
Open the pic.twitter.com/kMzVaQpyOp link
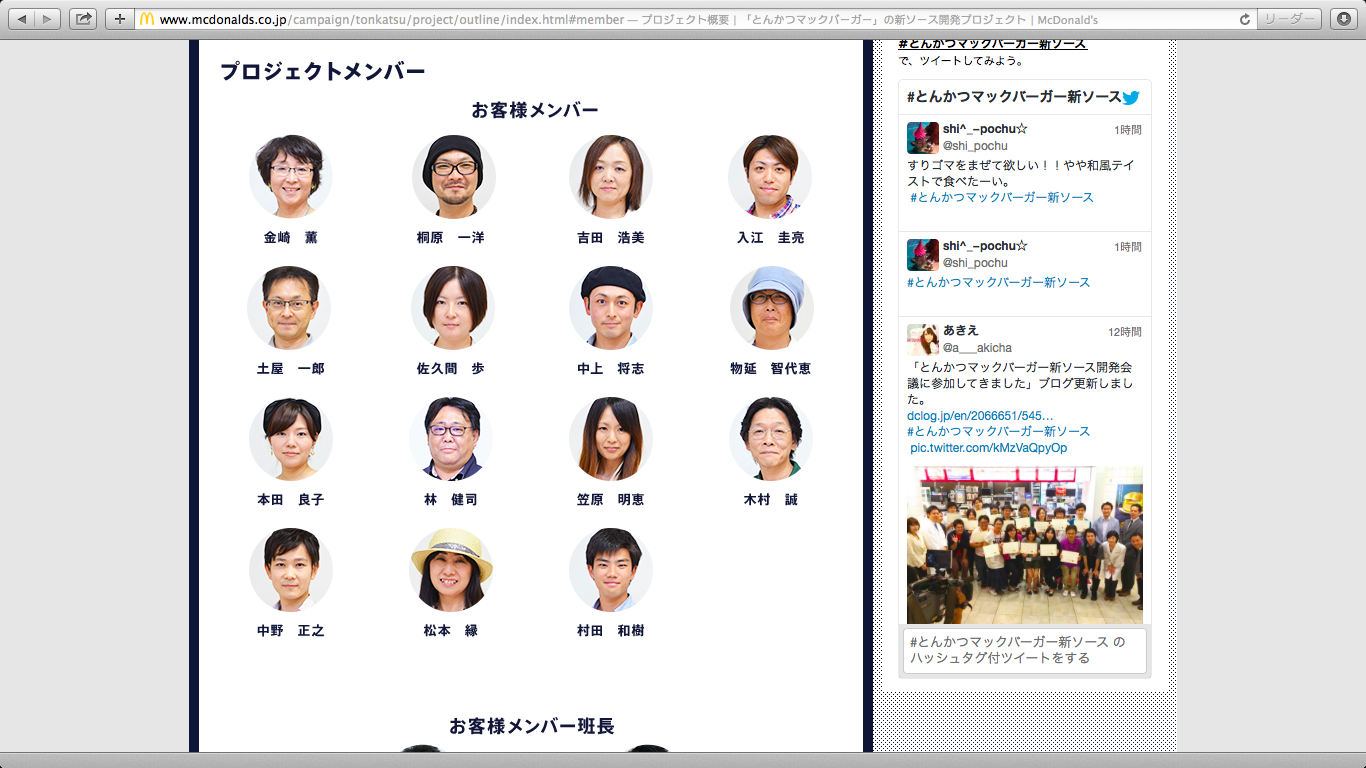click(x=988, y=448)
